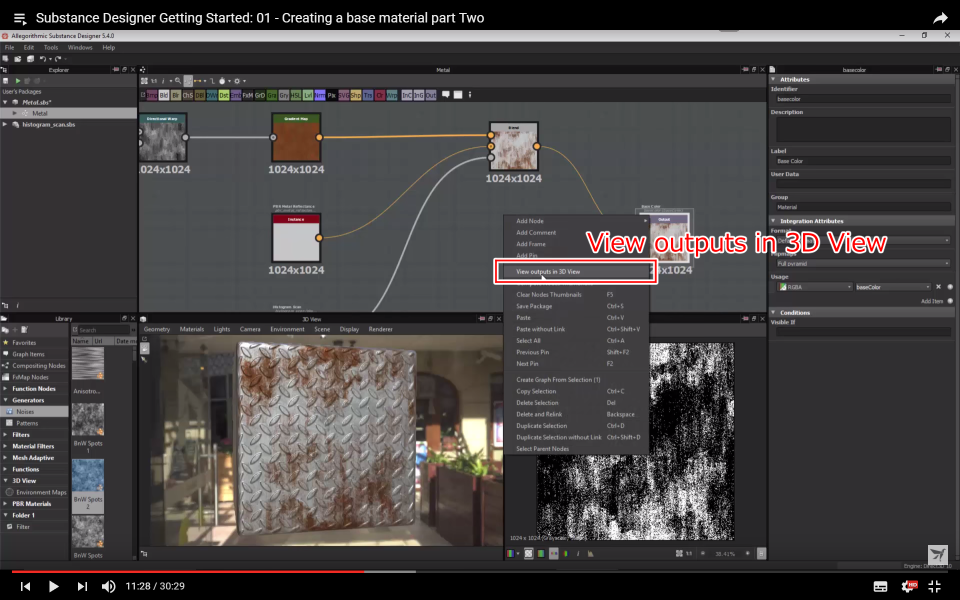Viewport: 960px width, 600px height.
Task: Click the remove usage X icon
Action: [x=938, y=287]
